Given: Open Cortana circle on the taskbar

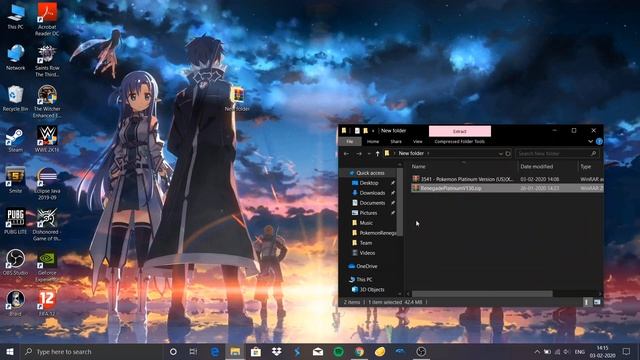Looking at the screenshot, I should [x=173, y=351].
